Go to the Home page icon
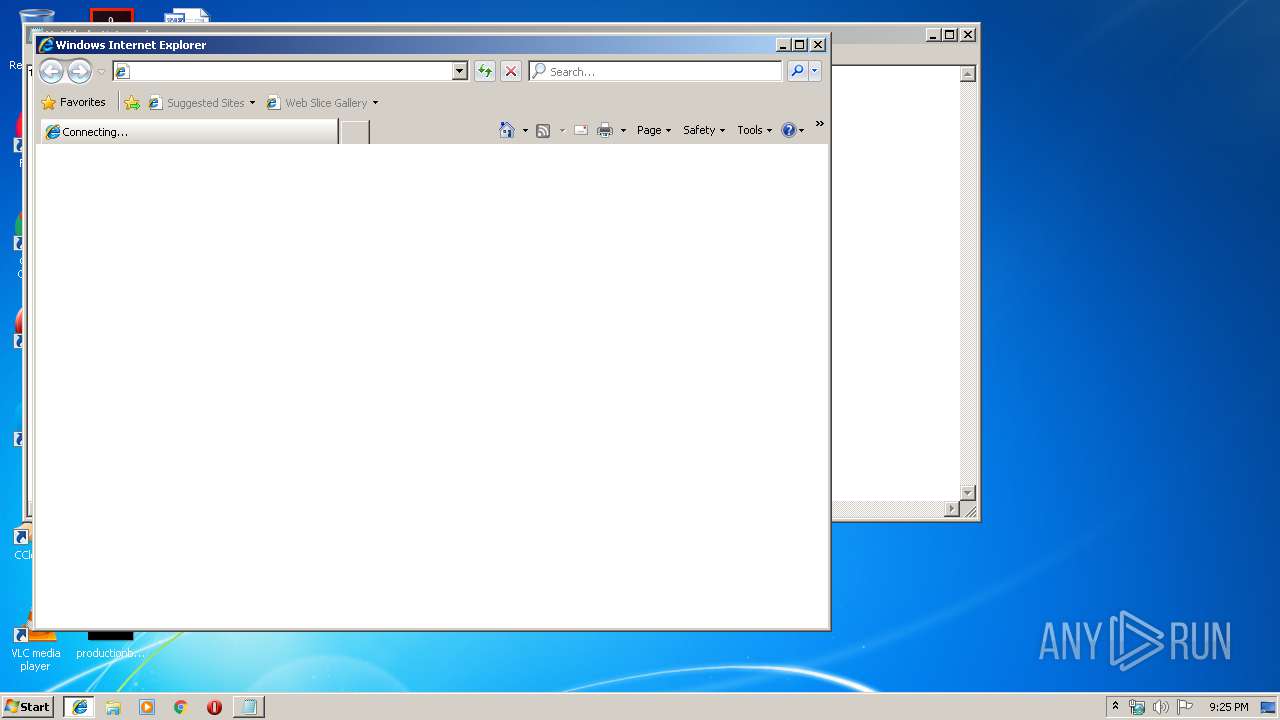This screenshot has height=720, width=1280. click(x=507, y=130)
